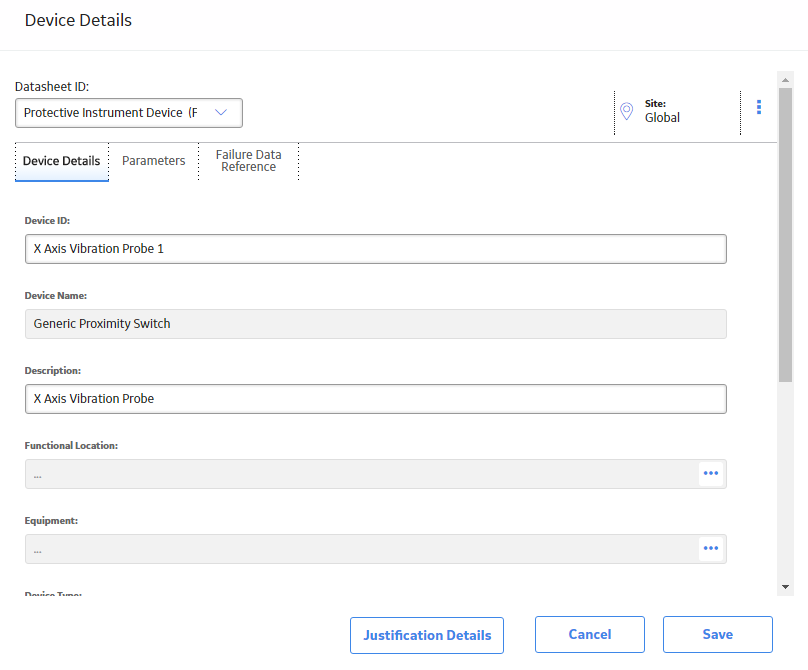Focus the Description input field
Viewport: 808px width, 670px height.
pos(376,399)
